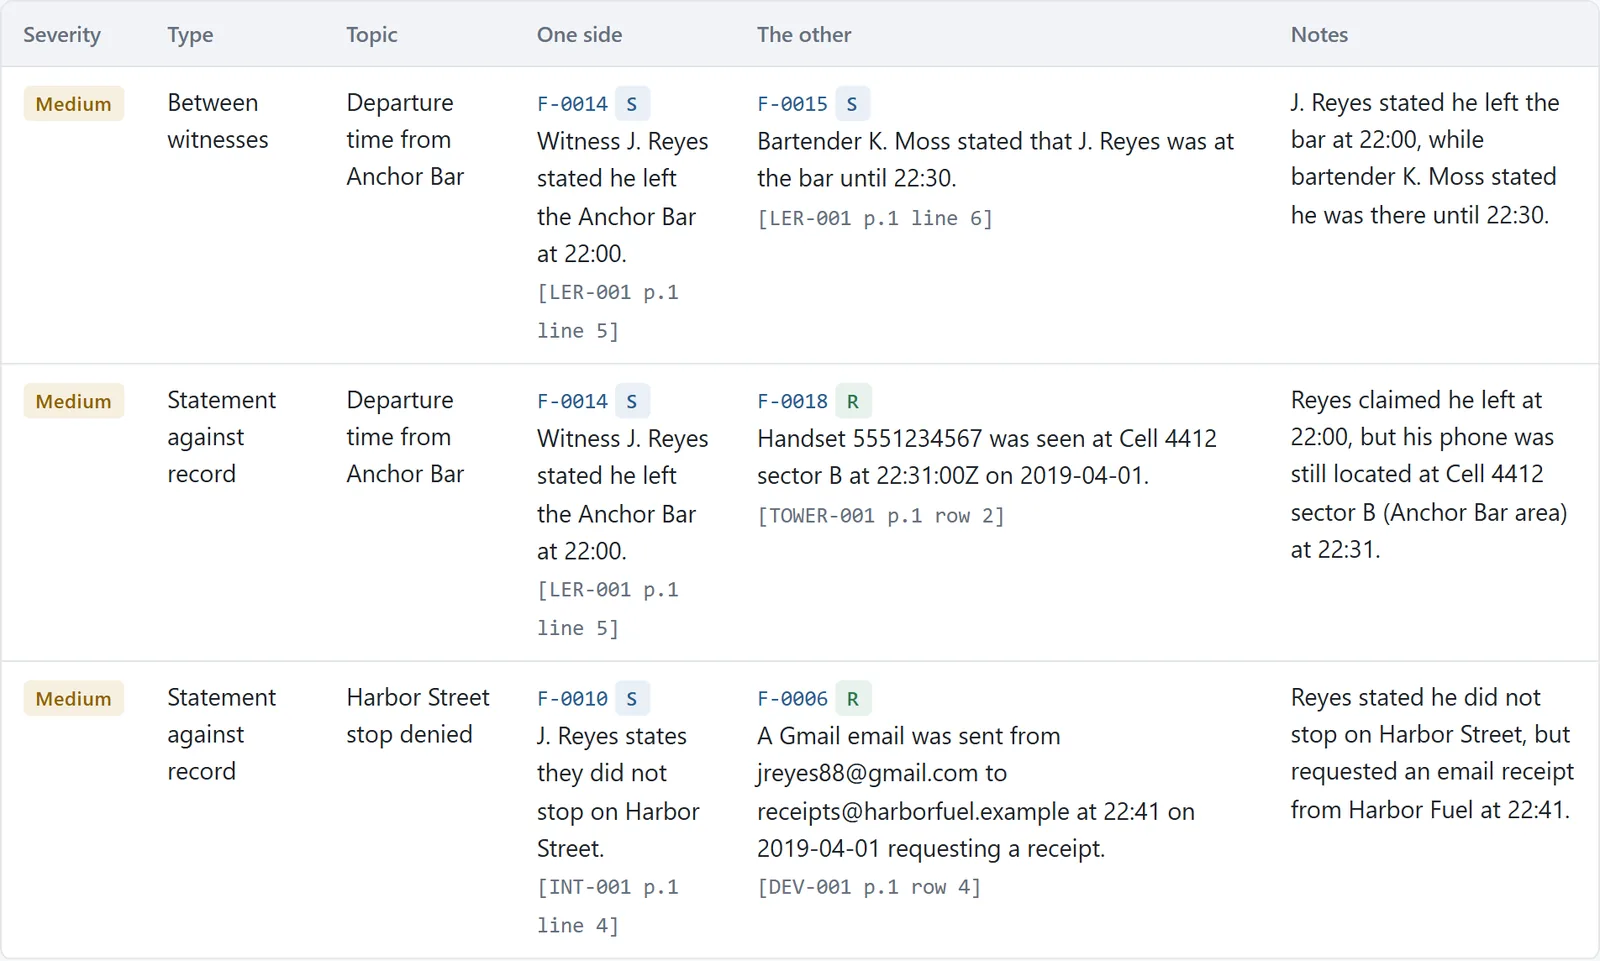Viewport: 1600px width, 961px height.
Task: Click the R badge beside F-0006
Action: [x=853, y=699]
